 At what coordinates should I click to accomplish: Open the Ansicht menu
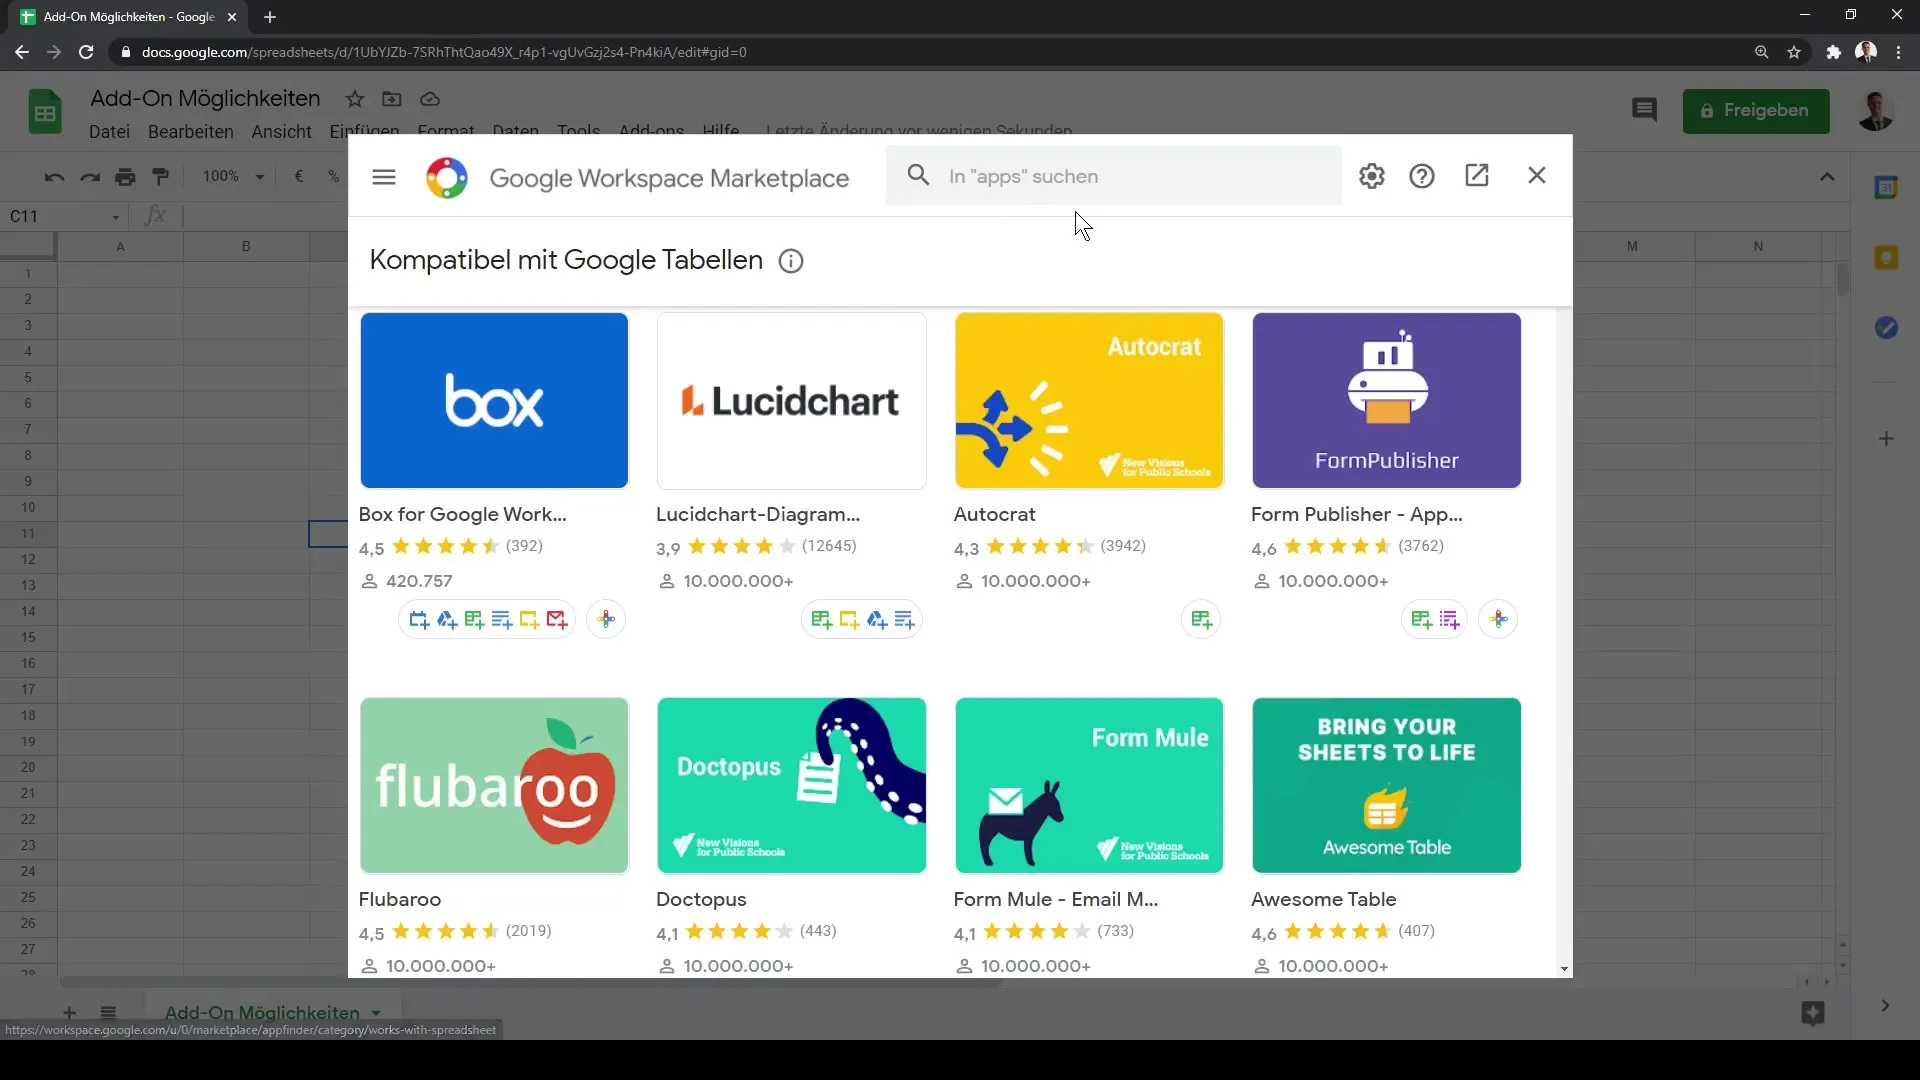[x=281, y=132]
